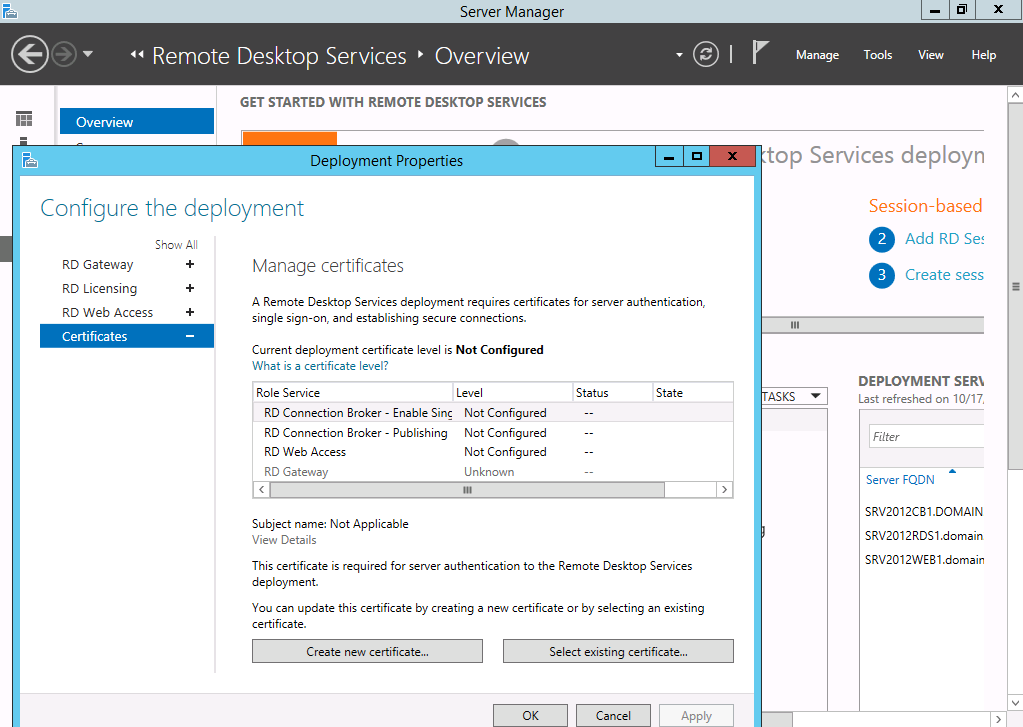
Task: Click the Server Manager vertical scrollbar thumb
Action: click(1015, 286)
